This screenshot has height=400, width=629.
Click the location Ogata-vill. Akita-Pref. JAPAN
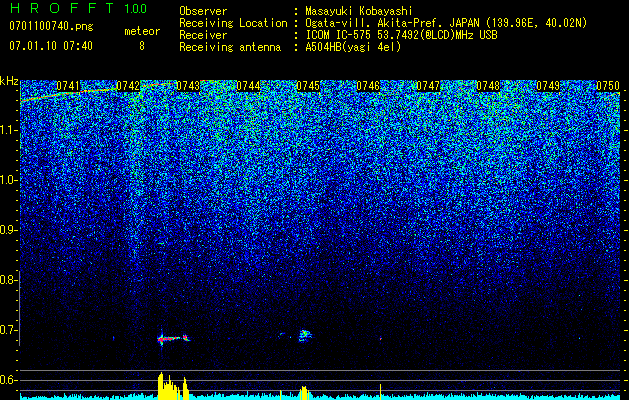click(x=392, y=23)
